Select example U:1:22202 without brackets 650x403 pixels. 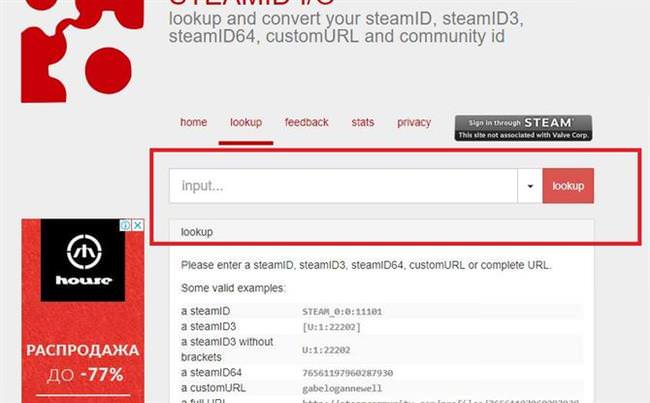click(326, 350)
